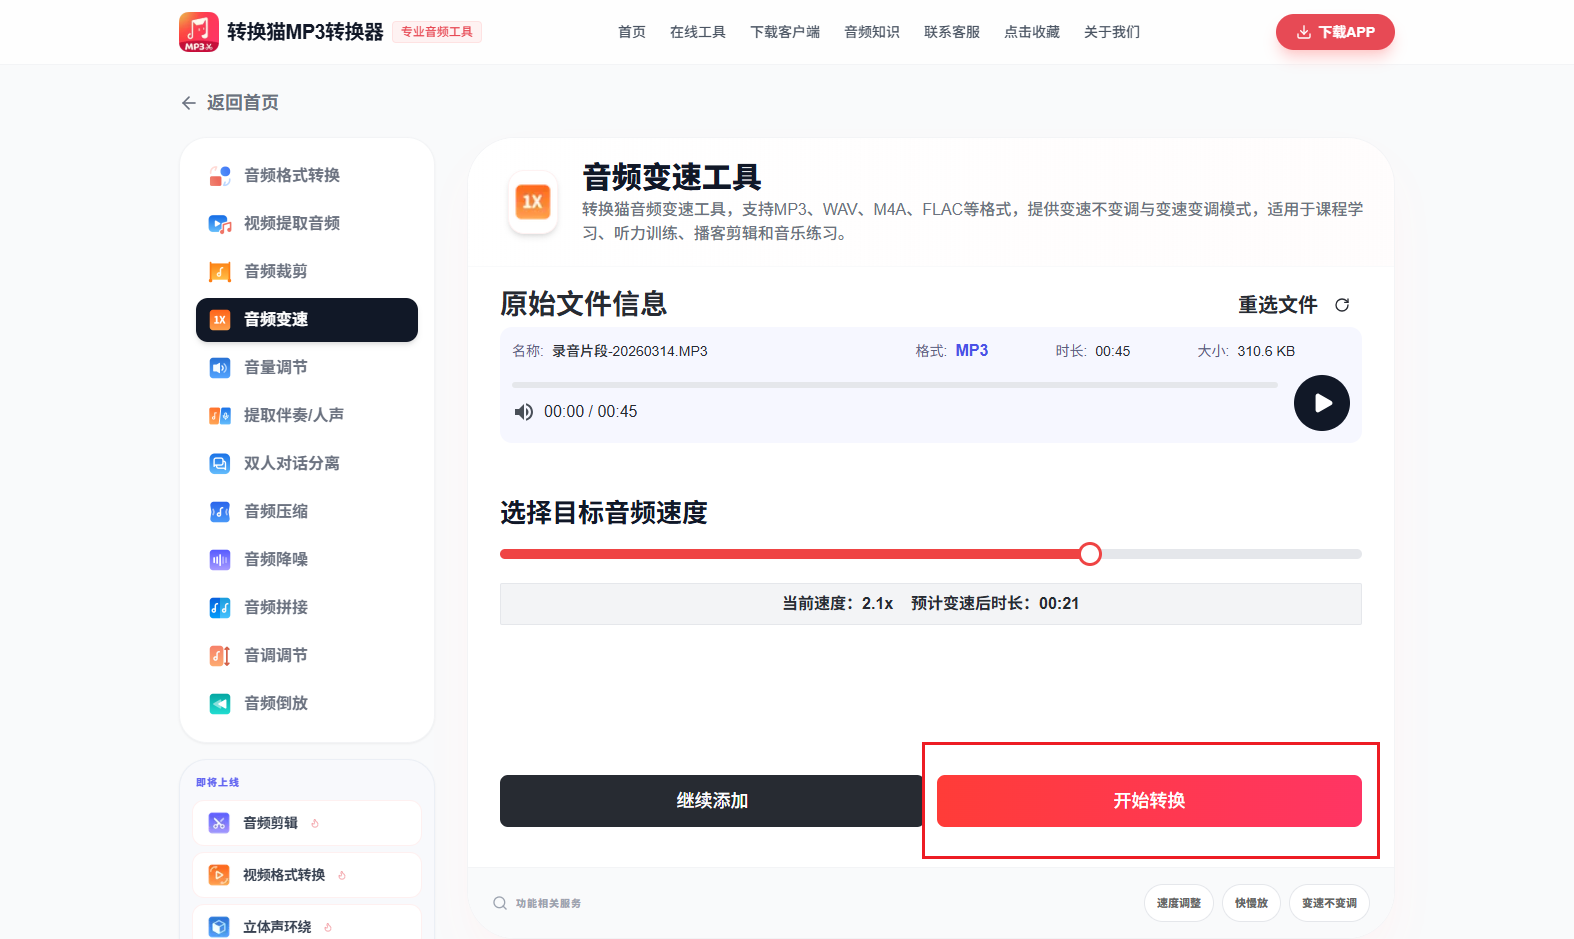Screen dimensions: 1574x939
Task: Select the 音频倒放 tool
Action: [x=275, y=703]
